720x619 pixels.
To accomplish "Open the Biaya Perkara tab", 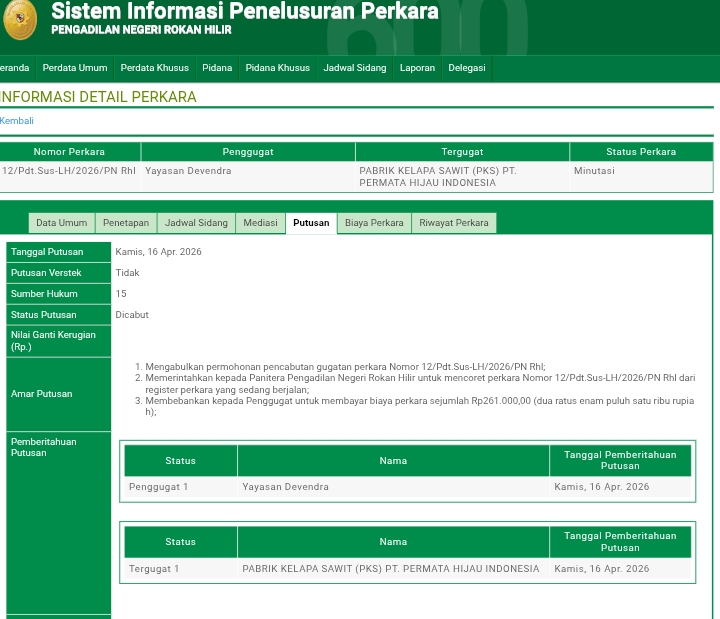I will (374, 223).
